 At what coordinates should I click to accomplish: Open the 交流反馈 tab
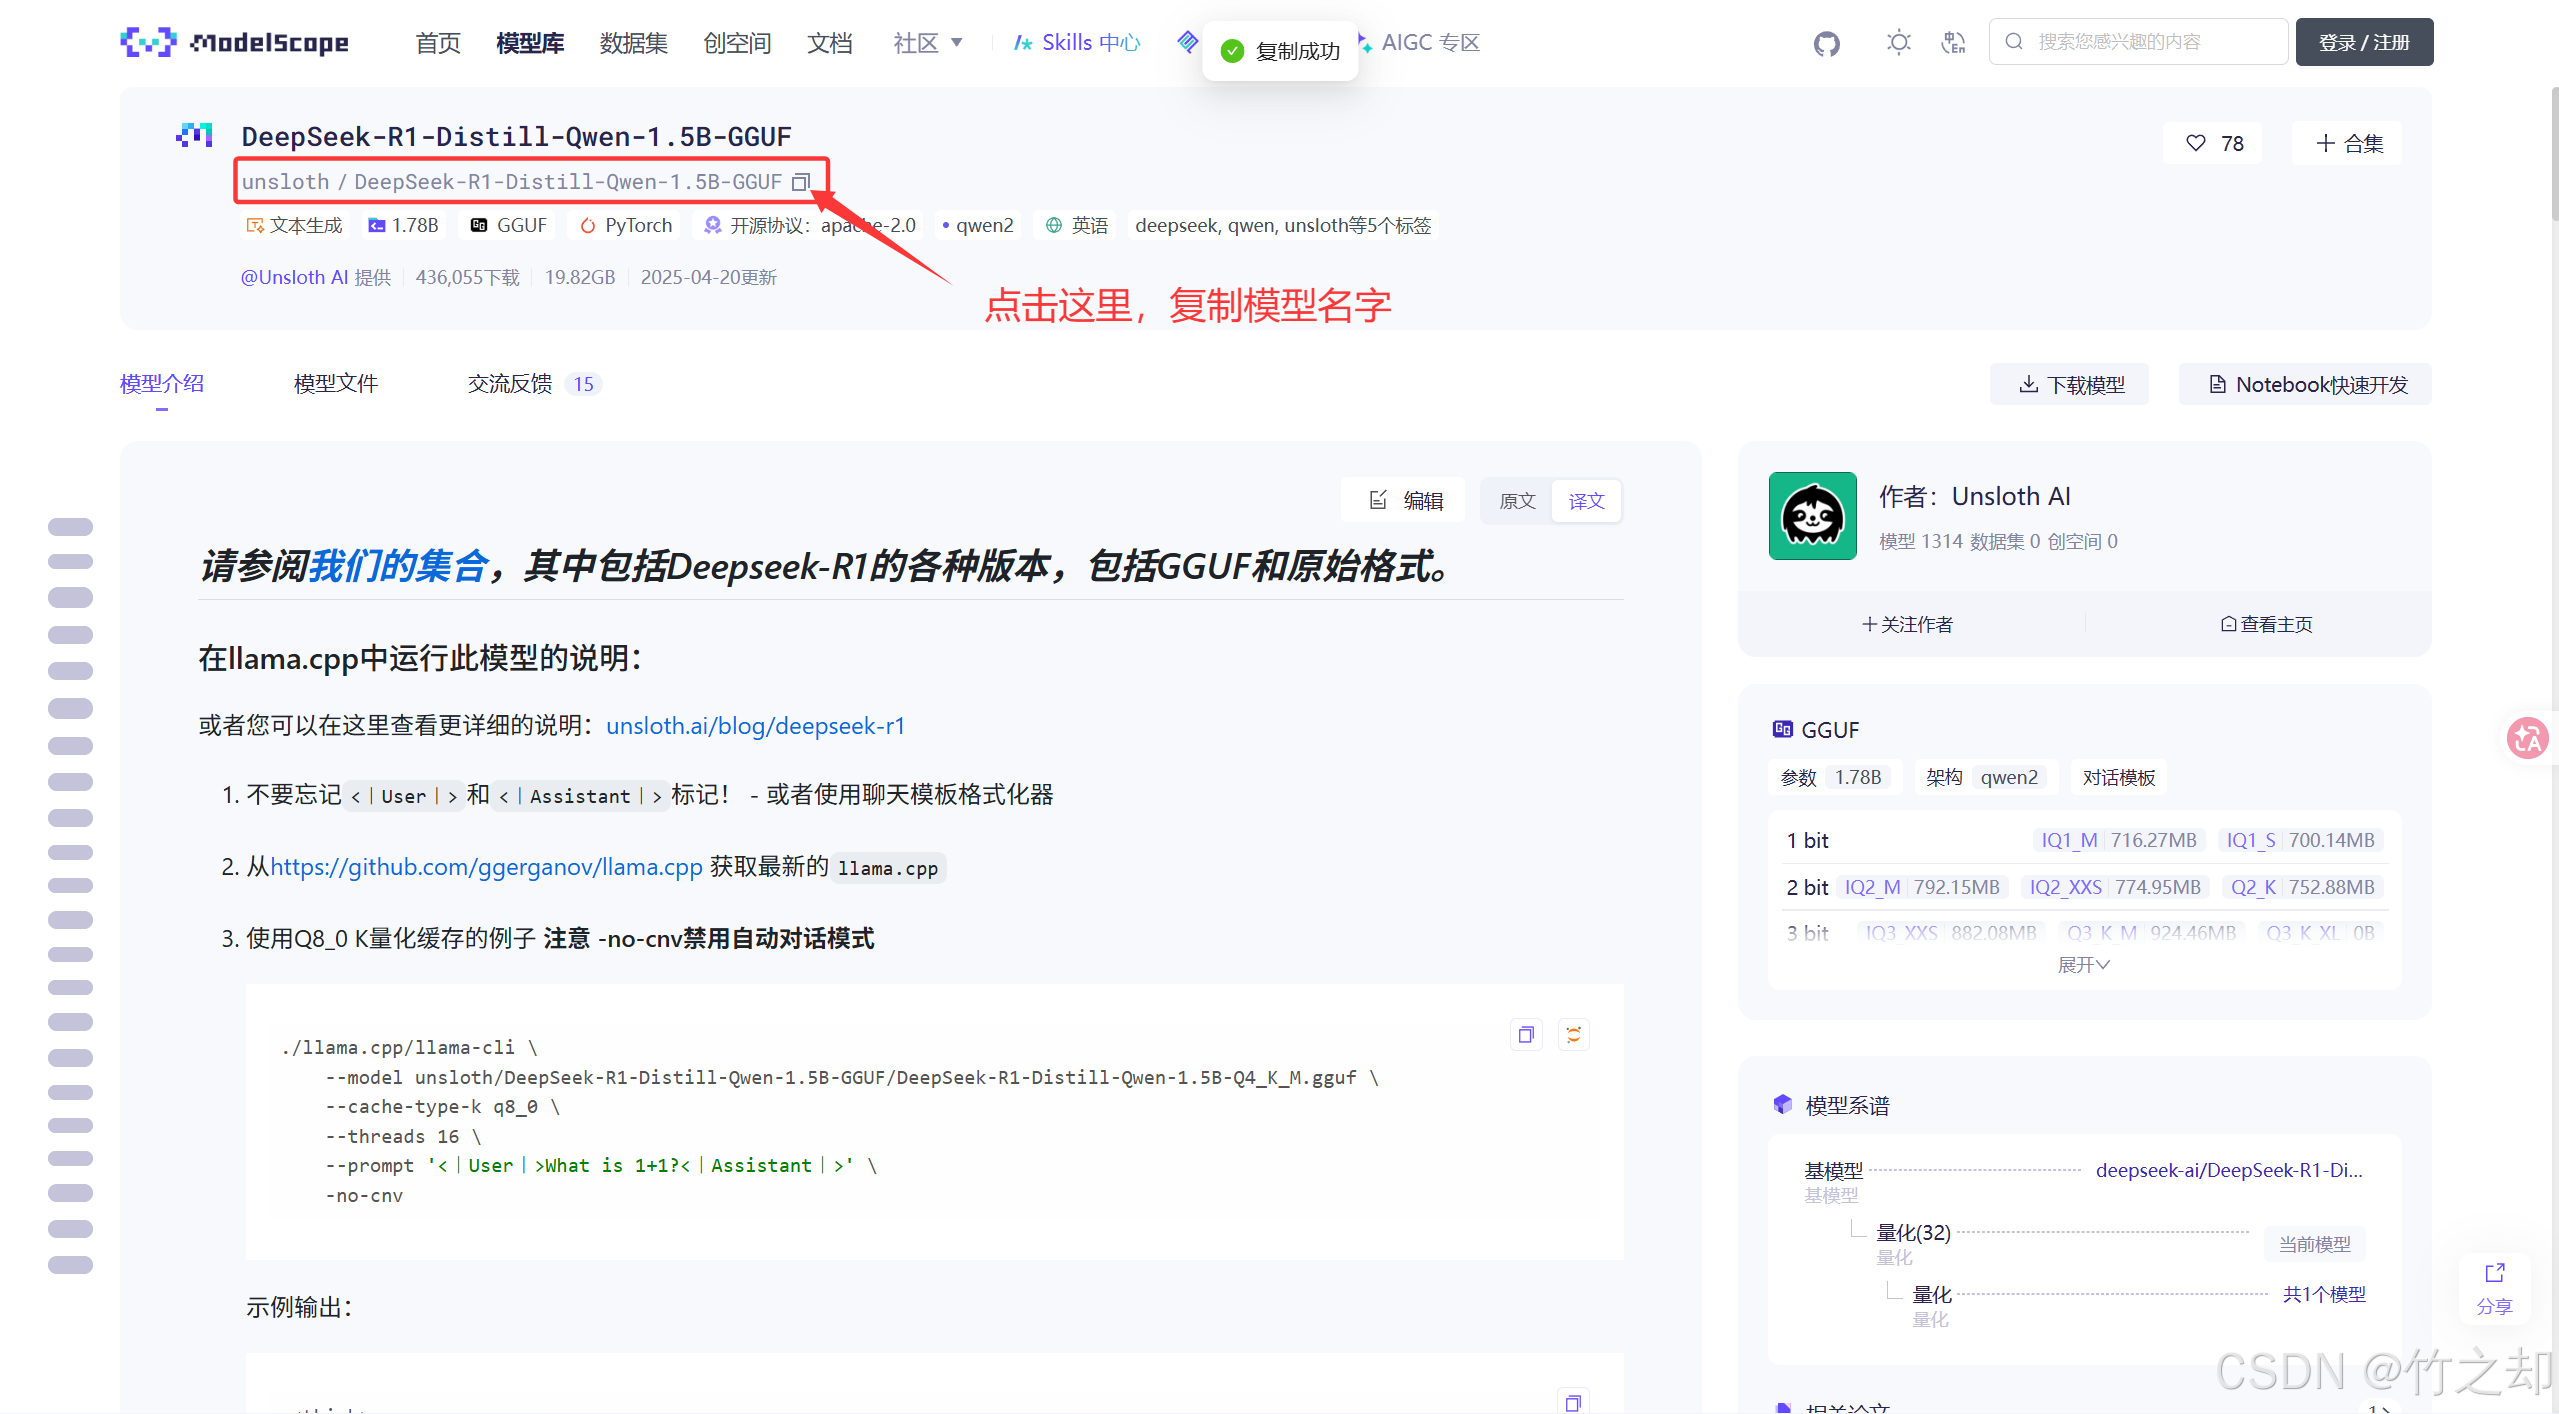510,384
